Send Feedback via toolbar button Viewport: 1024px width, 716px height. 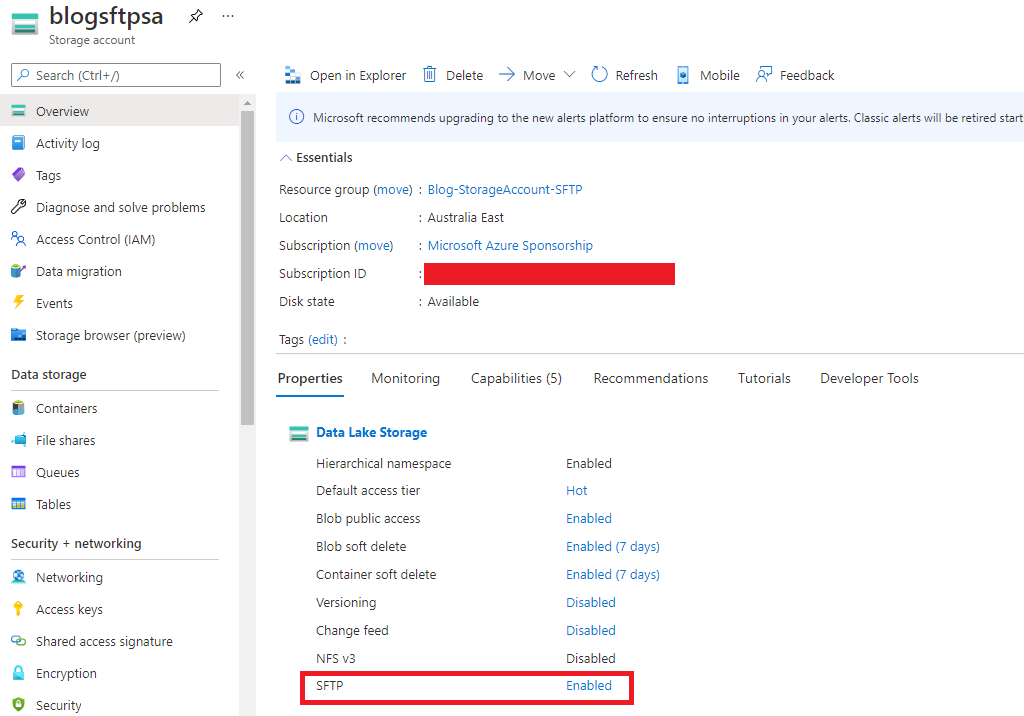tap(795, 75)
